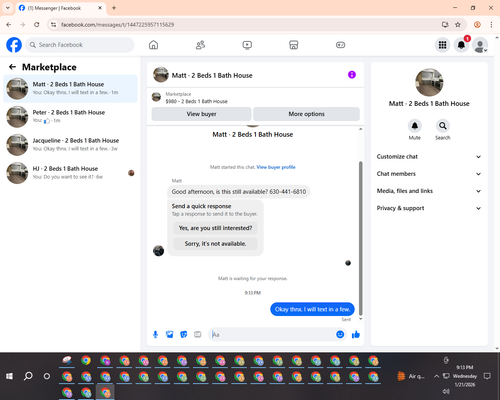The width and height of the screenshot is (500, 400).
Task: Click the chat message scrollbar
Action: point(360,238)
